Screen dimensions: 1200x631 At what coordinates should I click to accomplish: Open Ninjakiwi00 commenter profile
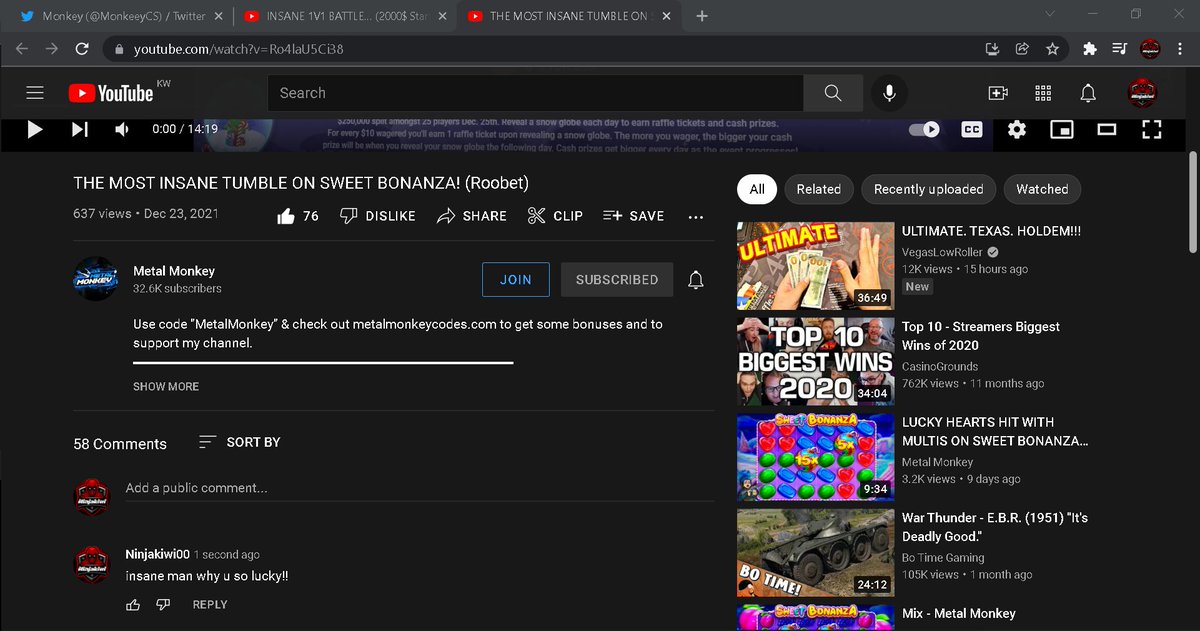click(158, 554)
